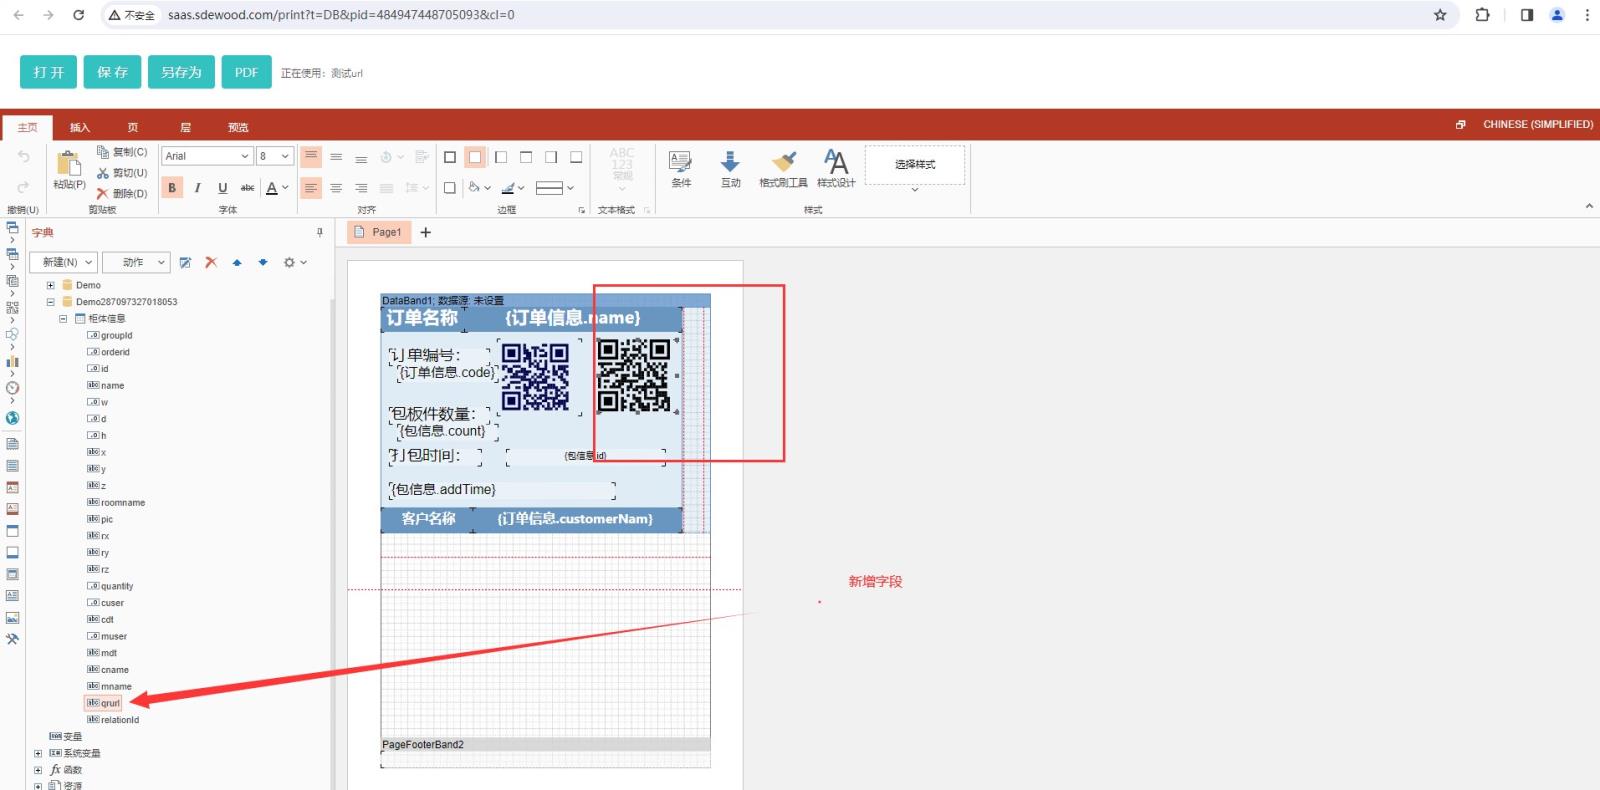Image resolution: width=1600 pixels, height=790 pixels.
Task: Select the Format Painter (格式刷工具) brush
Action: [x=783, y=169]
